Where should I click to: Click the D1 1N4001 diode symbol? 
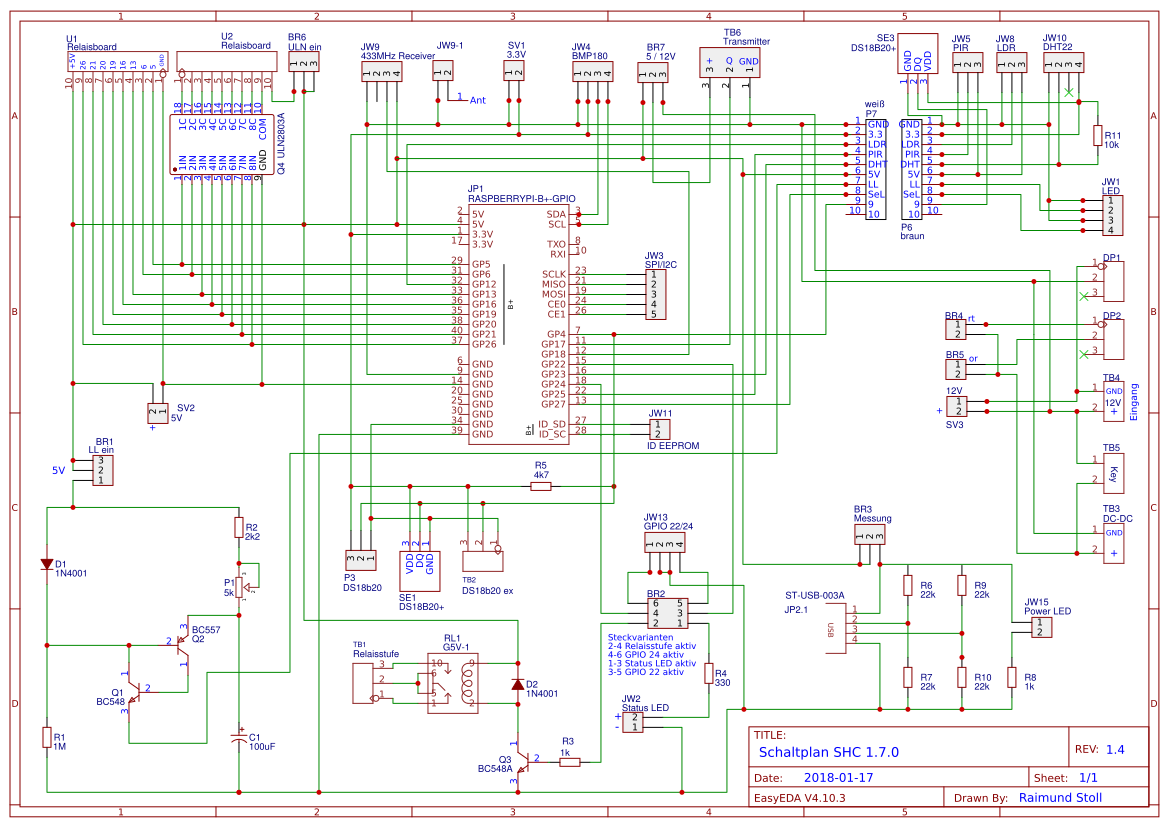coord(45,565)
